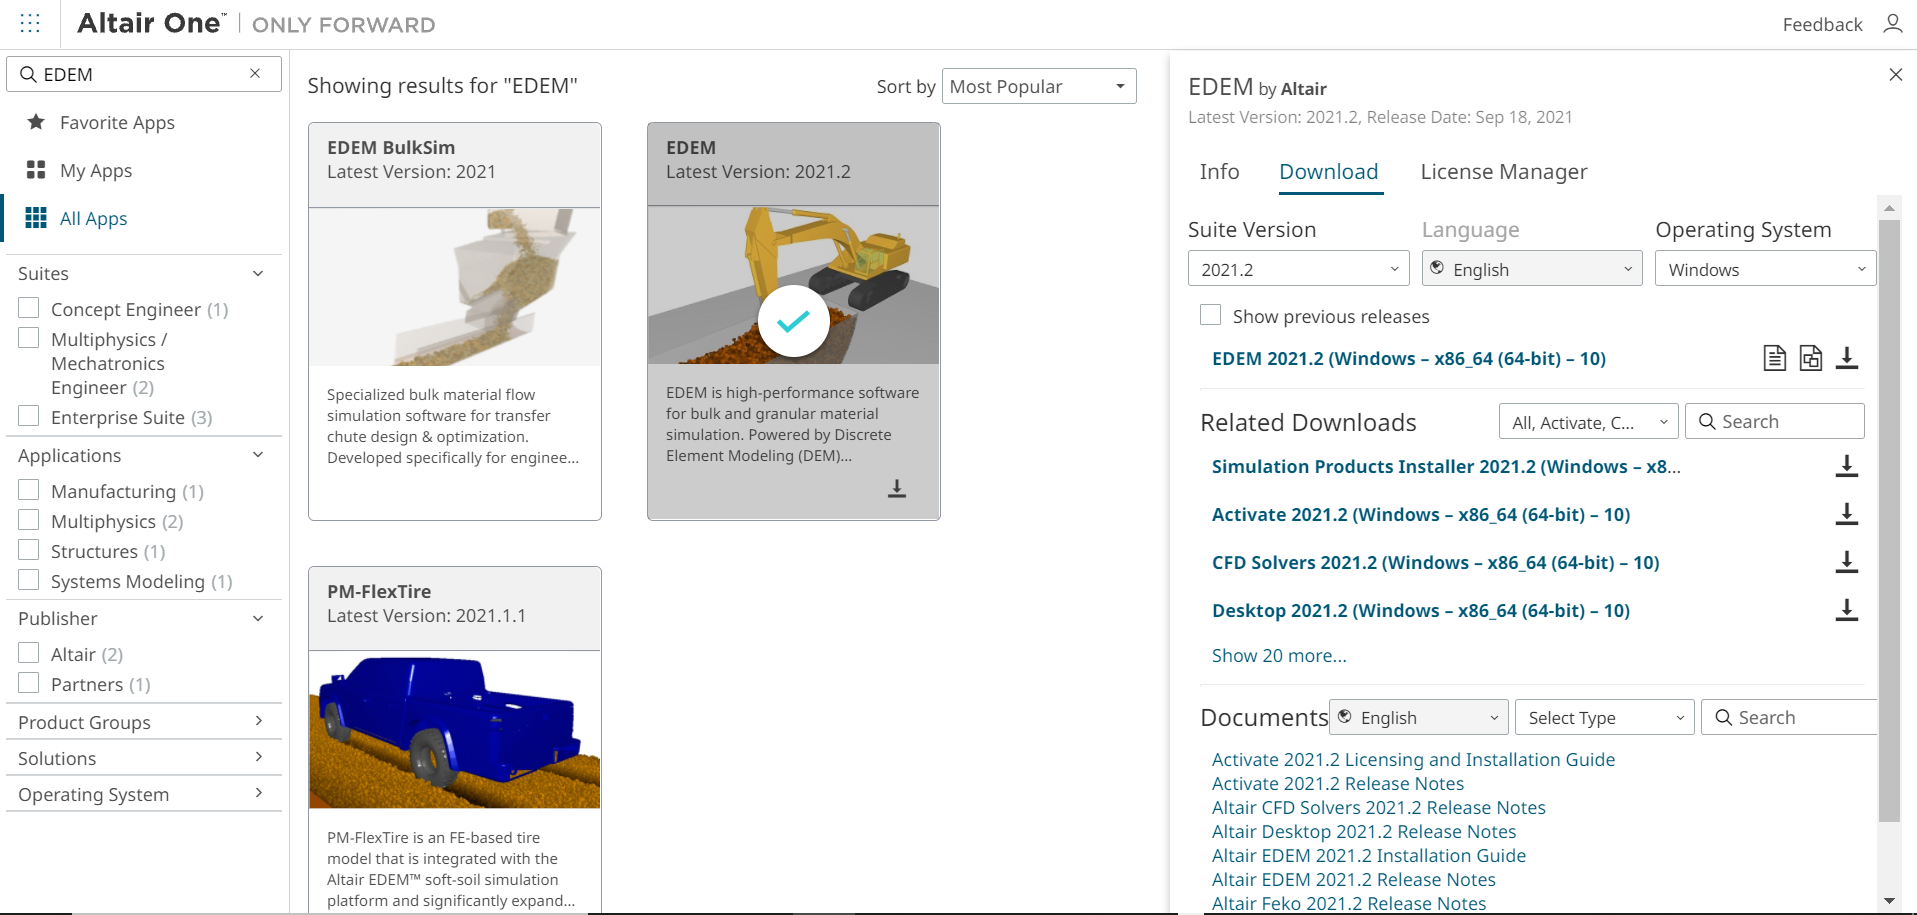Download Simulation Products Installer 2021.2

click(1847, 466)
